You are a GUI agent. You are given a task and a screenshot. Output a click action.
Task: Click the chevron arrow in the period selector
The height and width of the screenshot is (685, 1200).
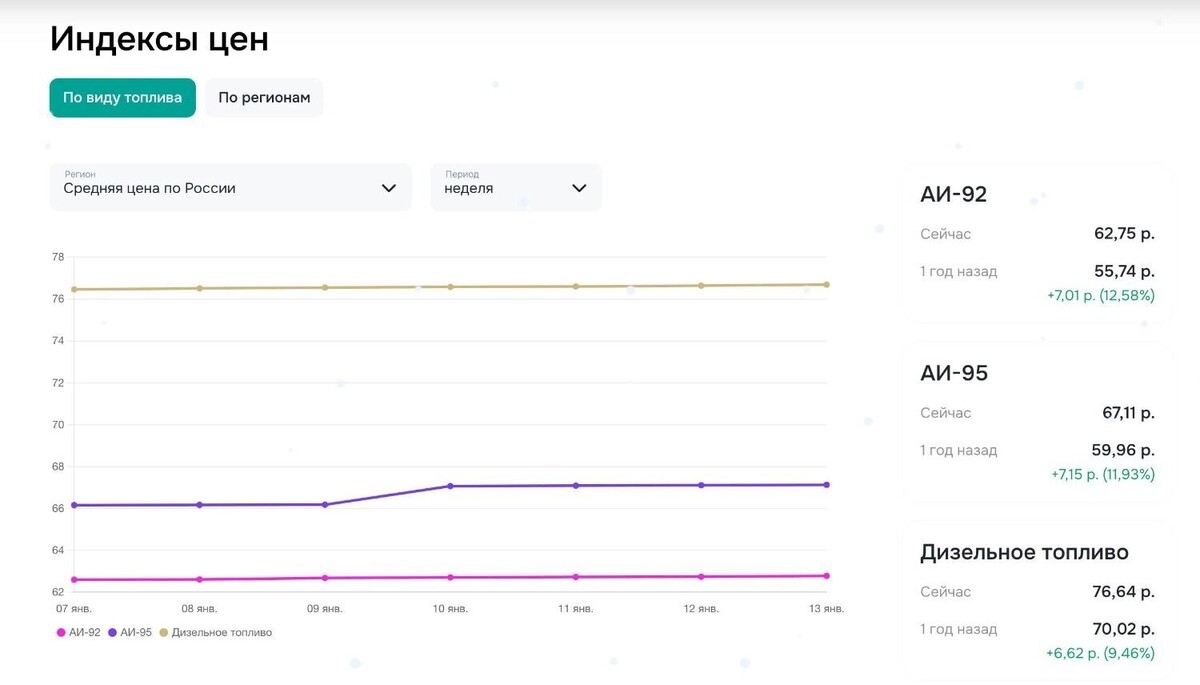click(x=578, y=188)
